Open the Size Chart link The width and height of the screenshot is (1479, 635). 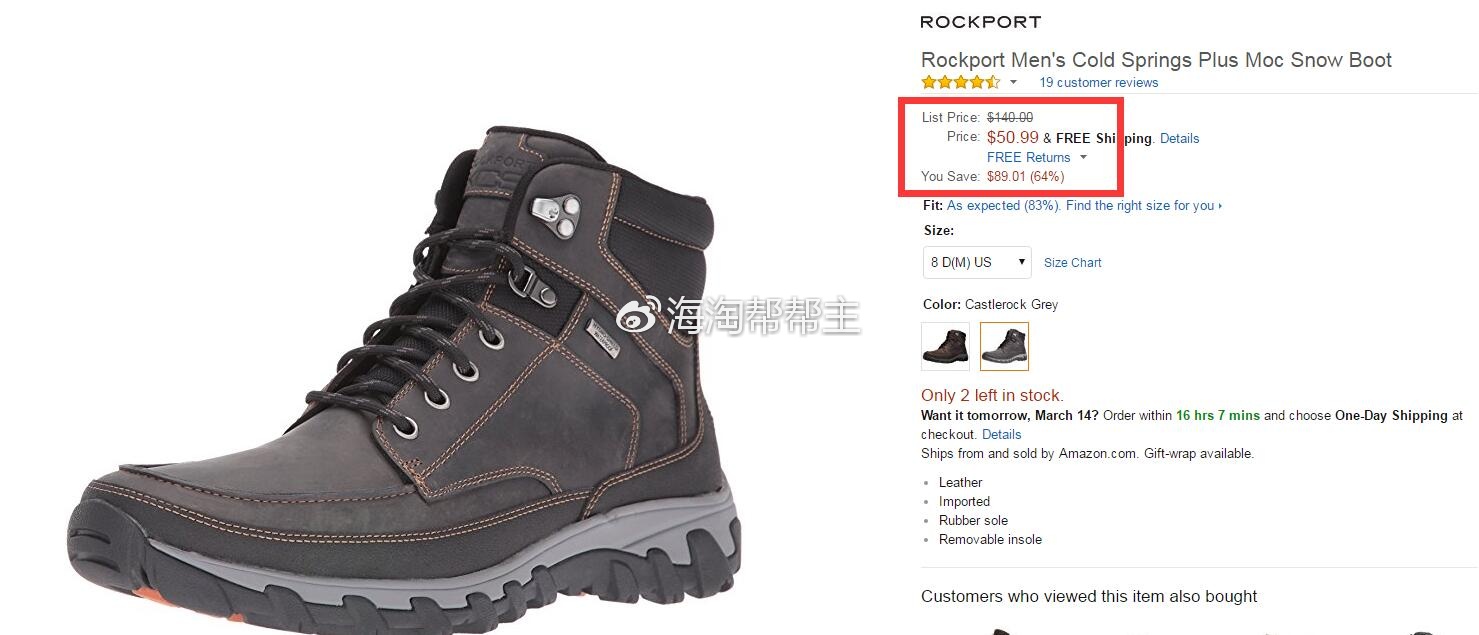(x=1072, y=263)
